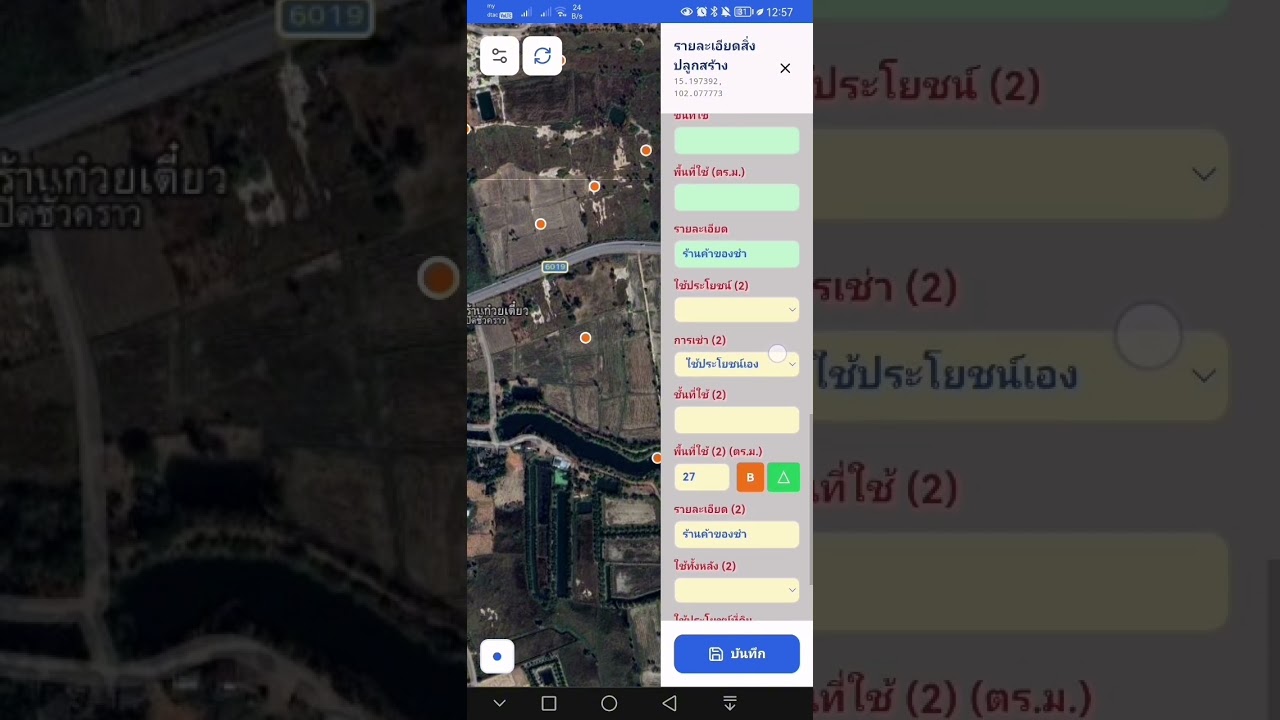
Task: Tap the down chevron in navigation bar
Action: pos(499,704)
